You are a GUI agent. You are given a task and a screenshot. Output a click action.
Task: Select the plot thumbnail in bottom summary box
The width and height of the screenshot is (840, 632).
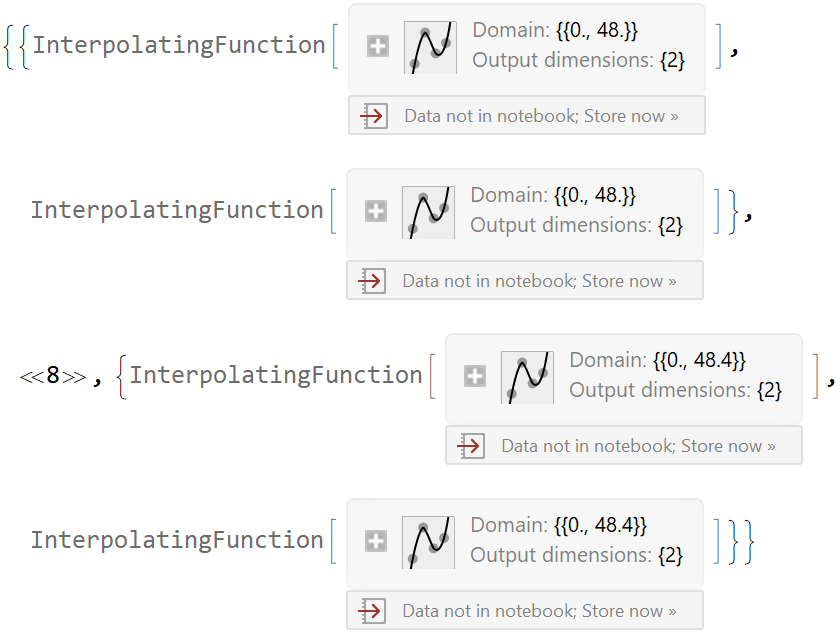click(x=428, y=542)
